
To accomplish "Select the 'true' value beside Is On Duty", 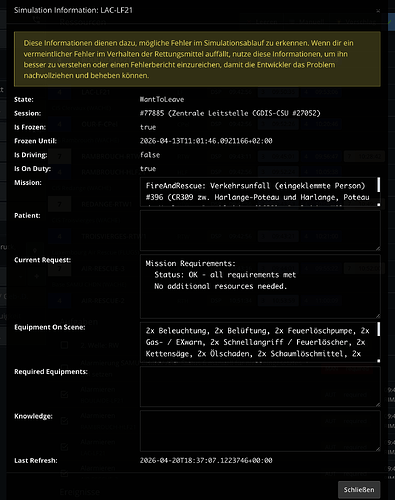I will pos(148,169).
